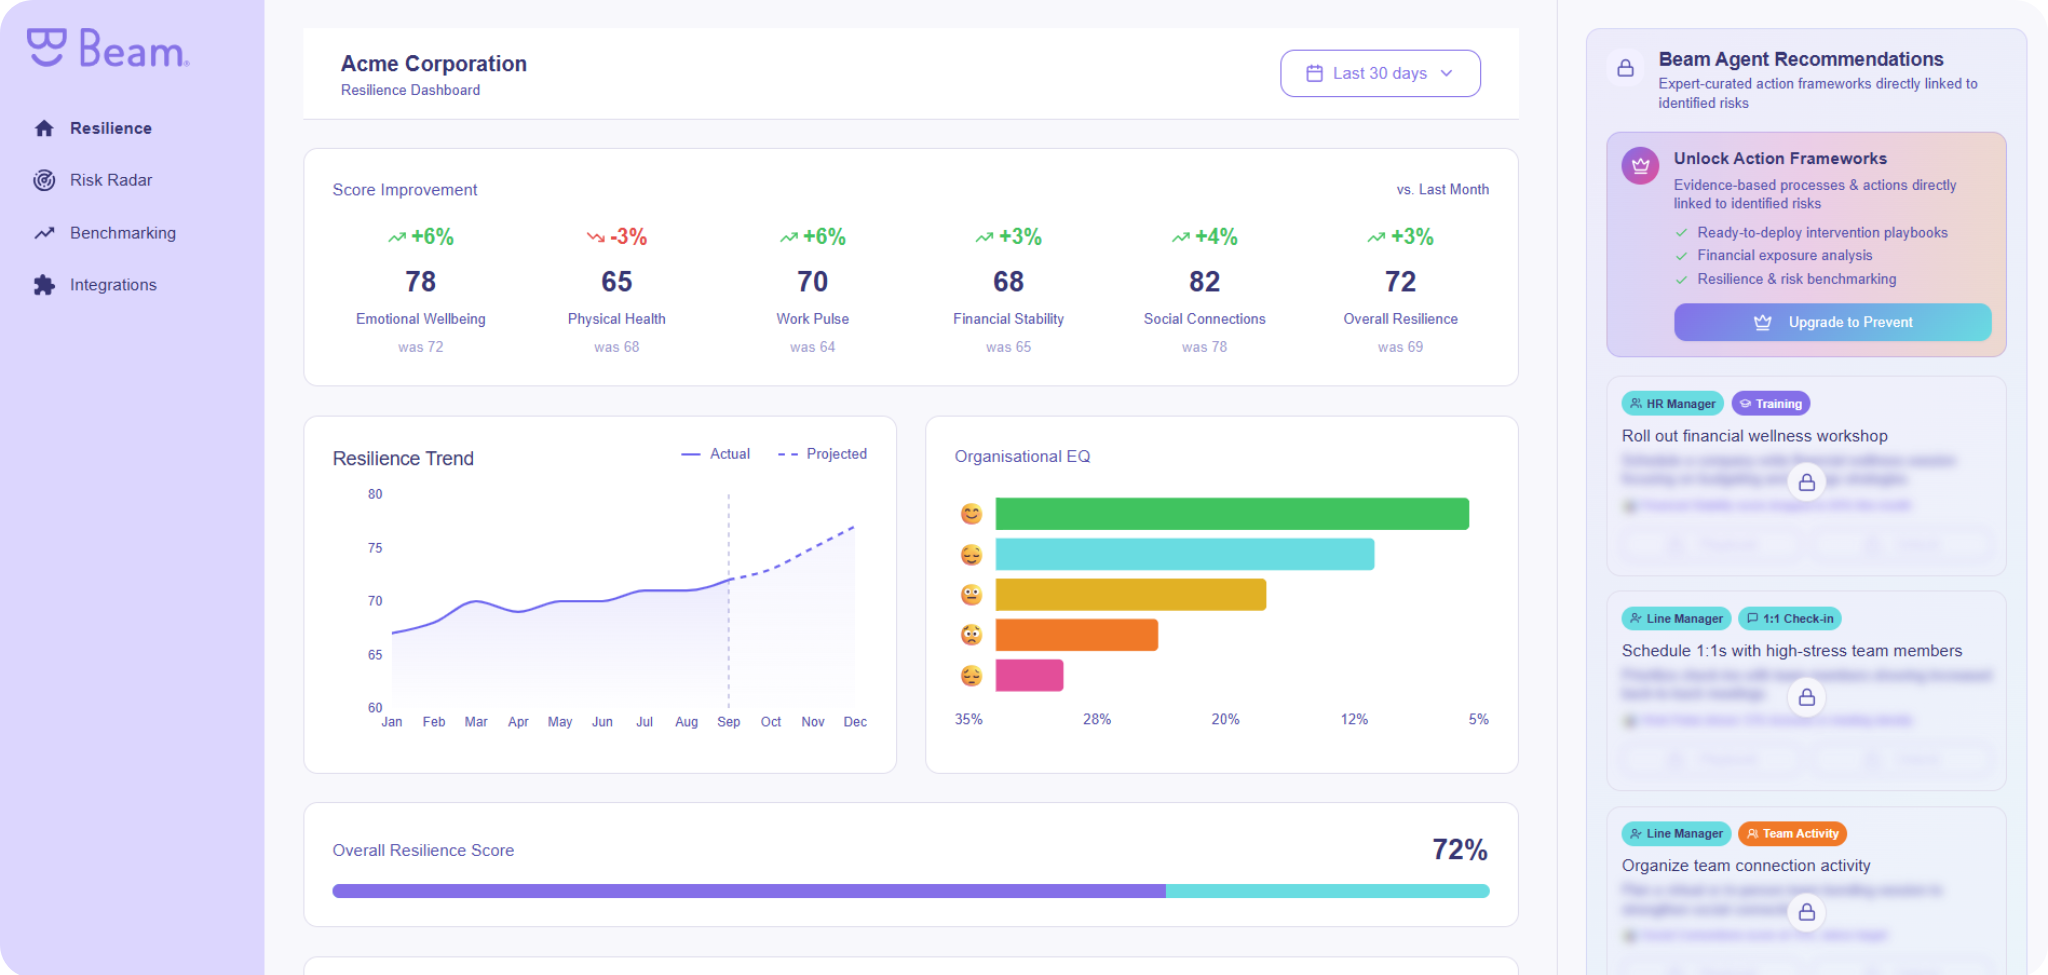This screenshot has height=975, width=2048.
Task: Click the Overall Resilience label in score row
Action: (1401, 319)
